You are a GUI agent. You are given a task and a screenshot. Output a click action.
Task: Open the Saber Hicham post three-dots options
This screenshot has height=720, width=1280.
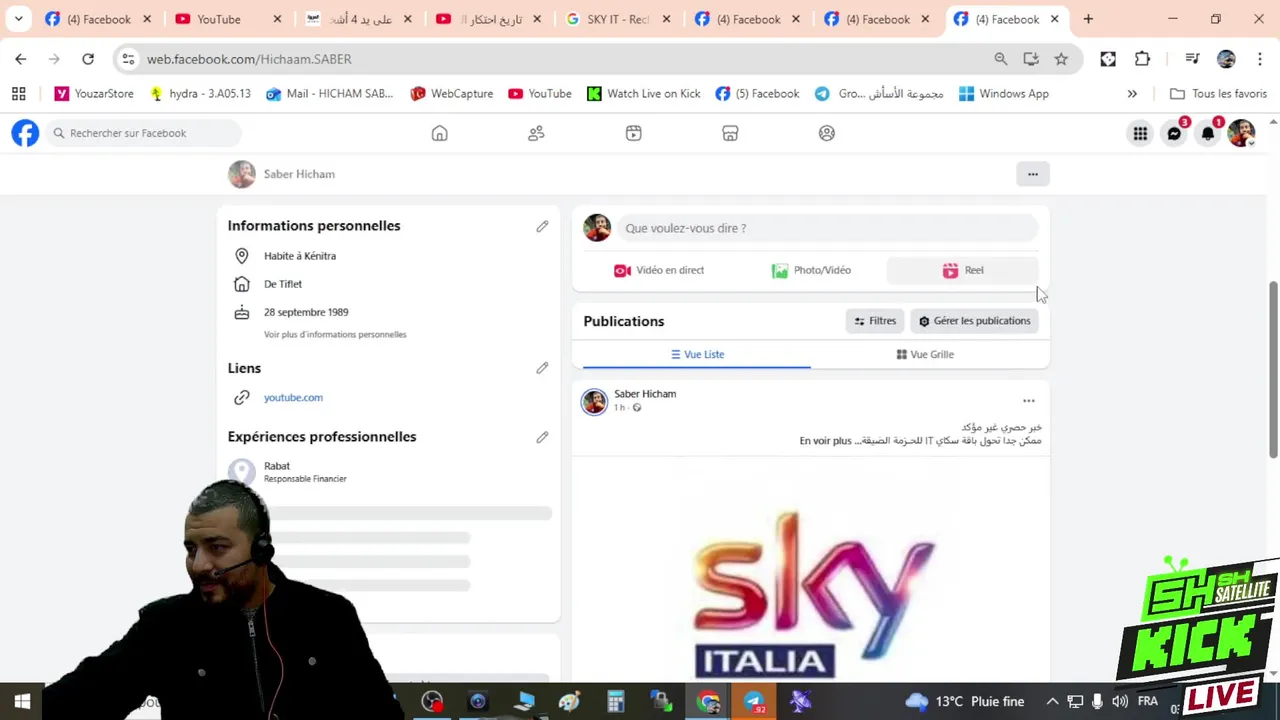(x=1028, y=401)
